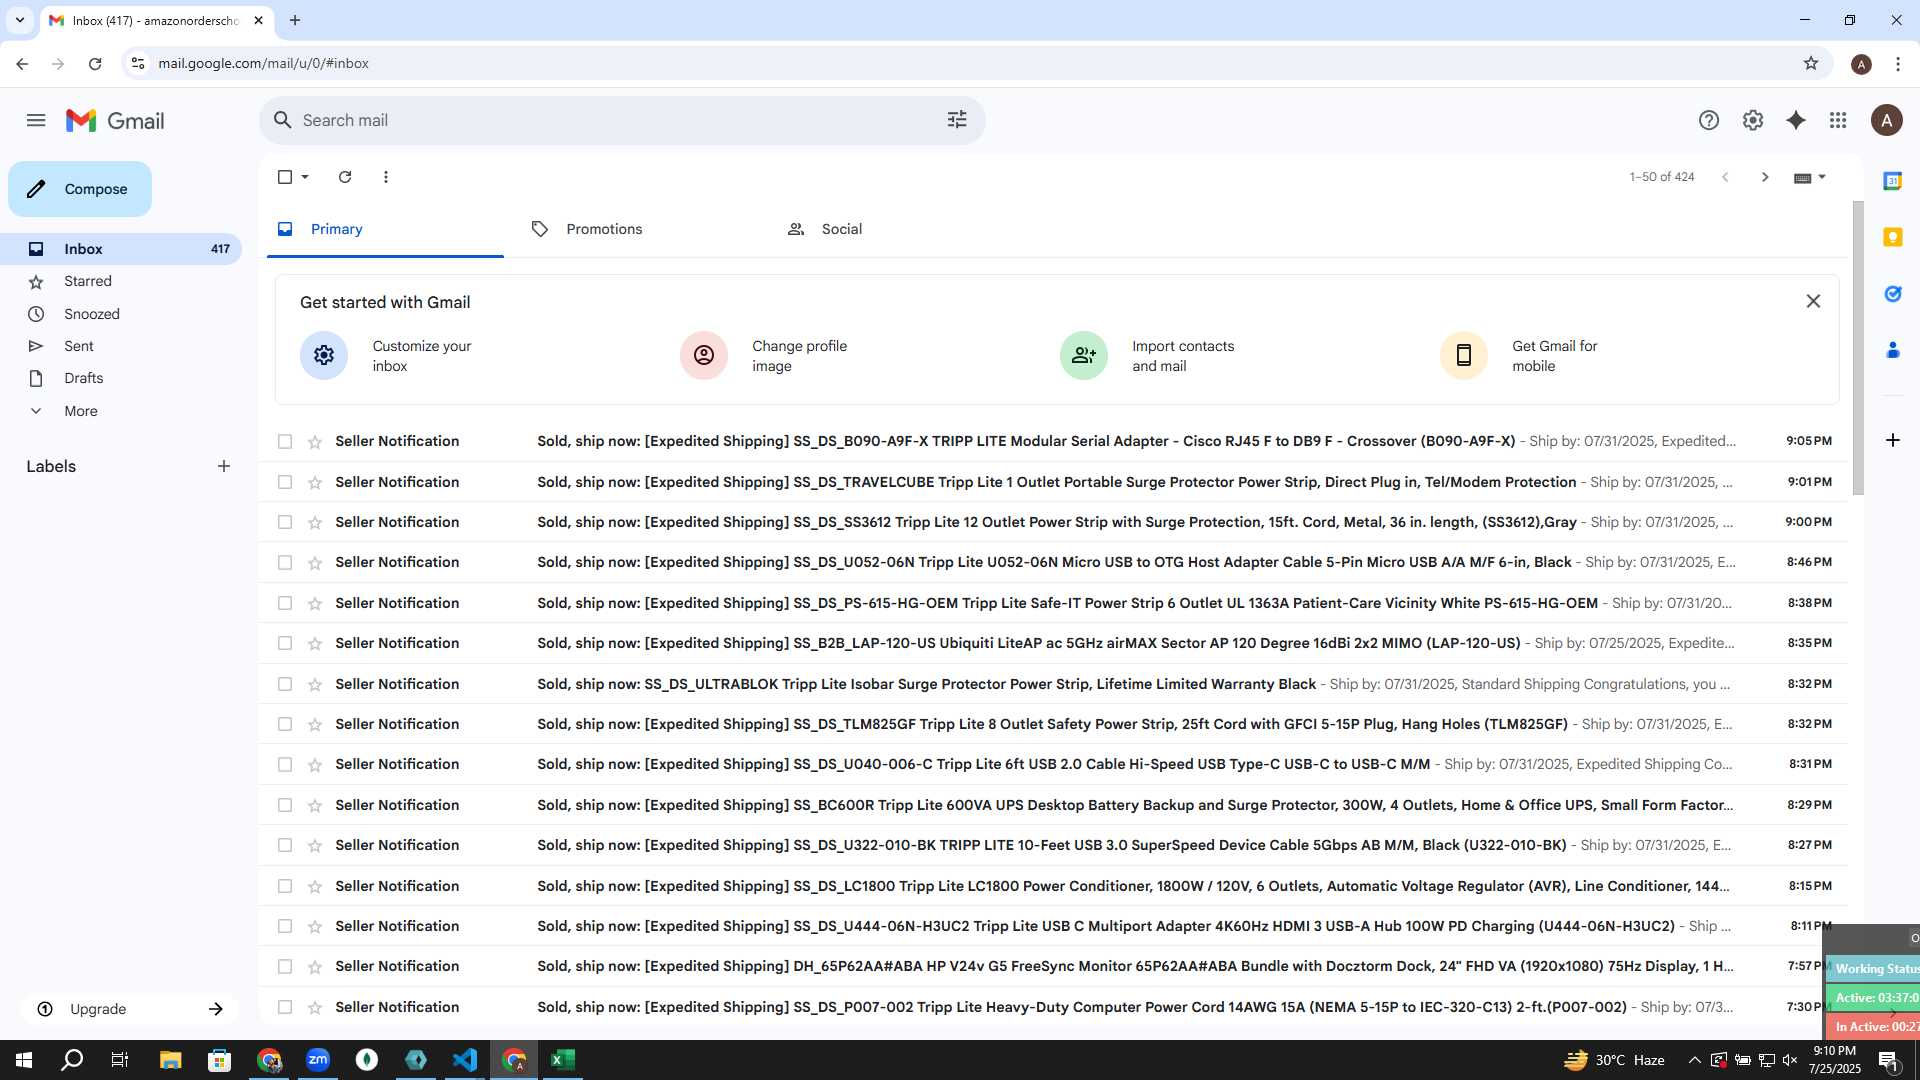The image size is (1920, 1080).
Task: Open Google Calendar side panel icon
Action: pyautogui.click(x=1892, y=181)
